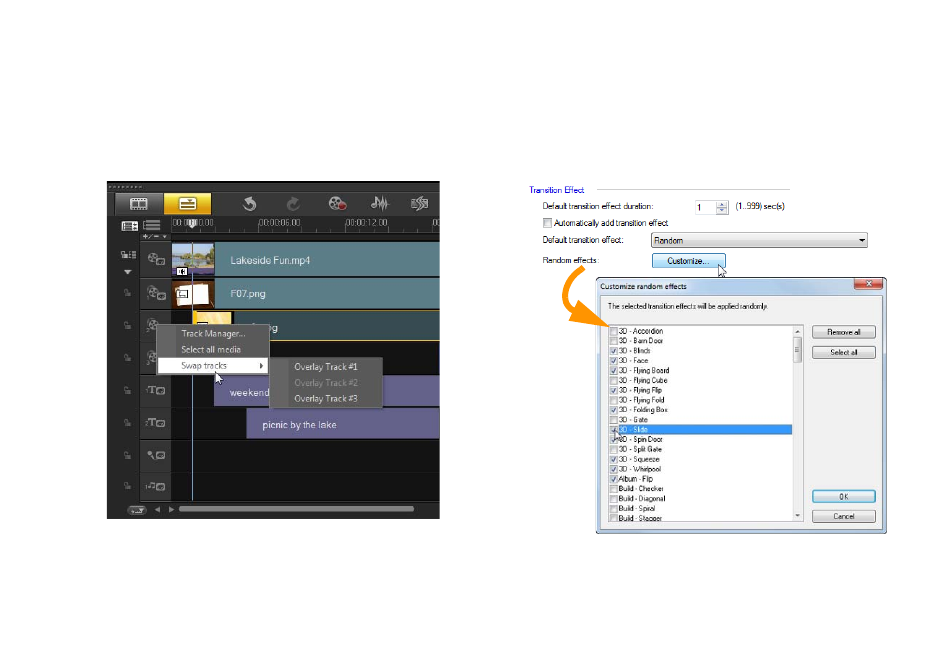The width and height of the screenshot is (948, 664).
Task: Select the F07.png overlay clip
Action: [305, 293]
